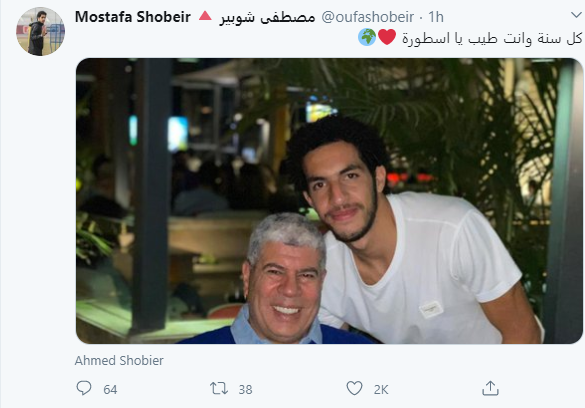This screenshot has height=408, width=585.
Task: Click the globe emoji in tweet text
Action: [367, 37]
